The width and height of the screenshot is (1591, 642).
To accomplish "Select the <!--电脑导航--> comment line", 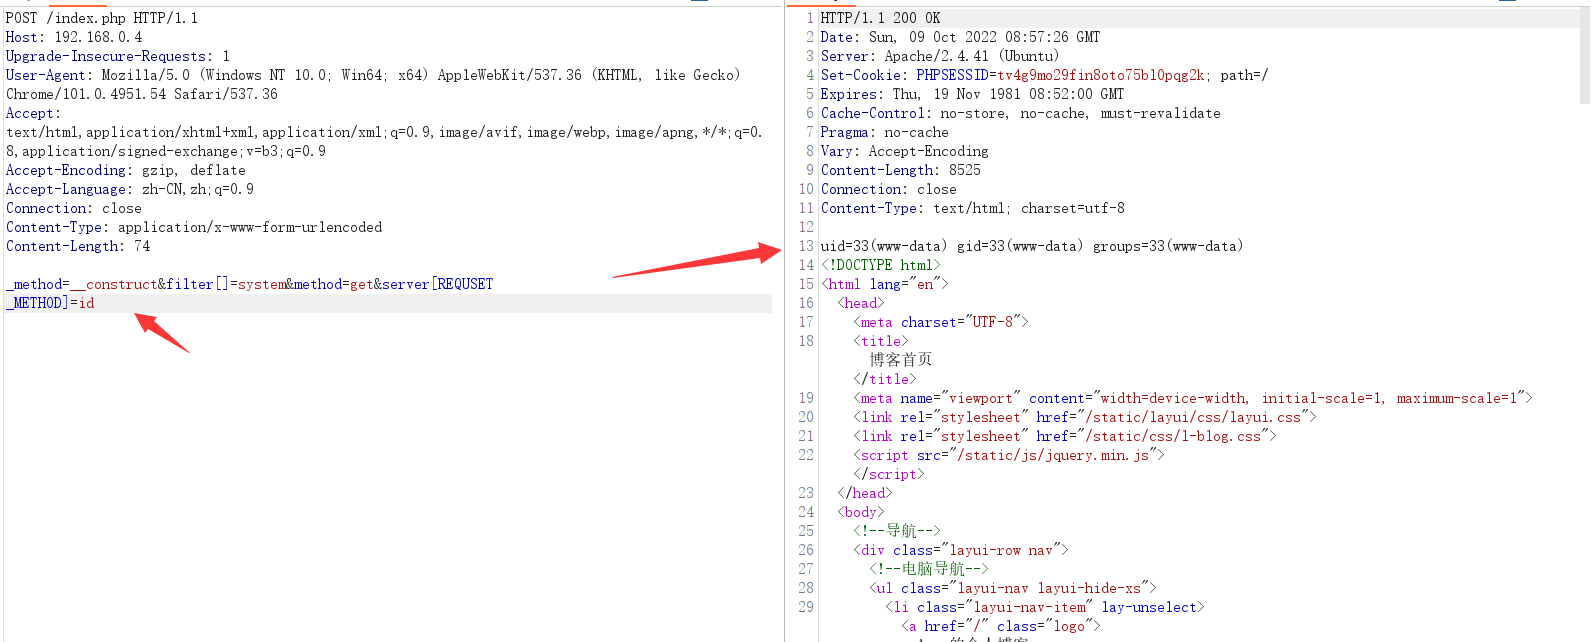I will coord(928,569).
